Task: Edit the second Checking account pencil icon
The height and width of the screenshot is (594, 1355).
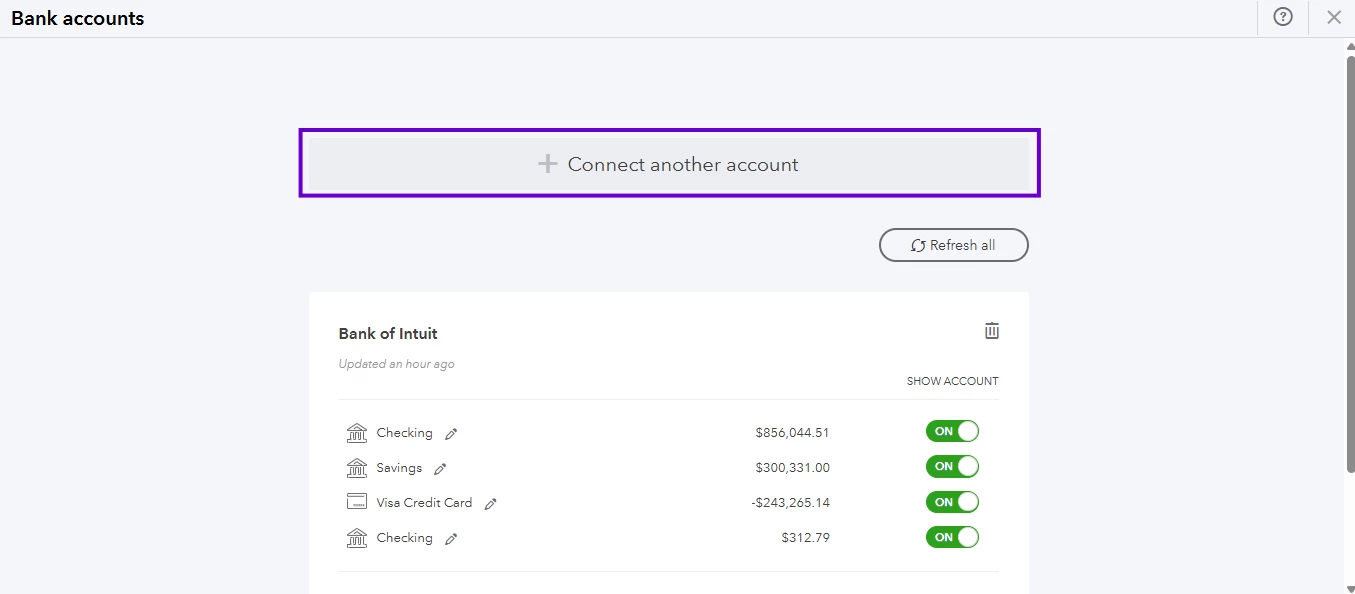Action: [x=451, y=539]
